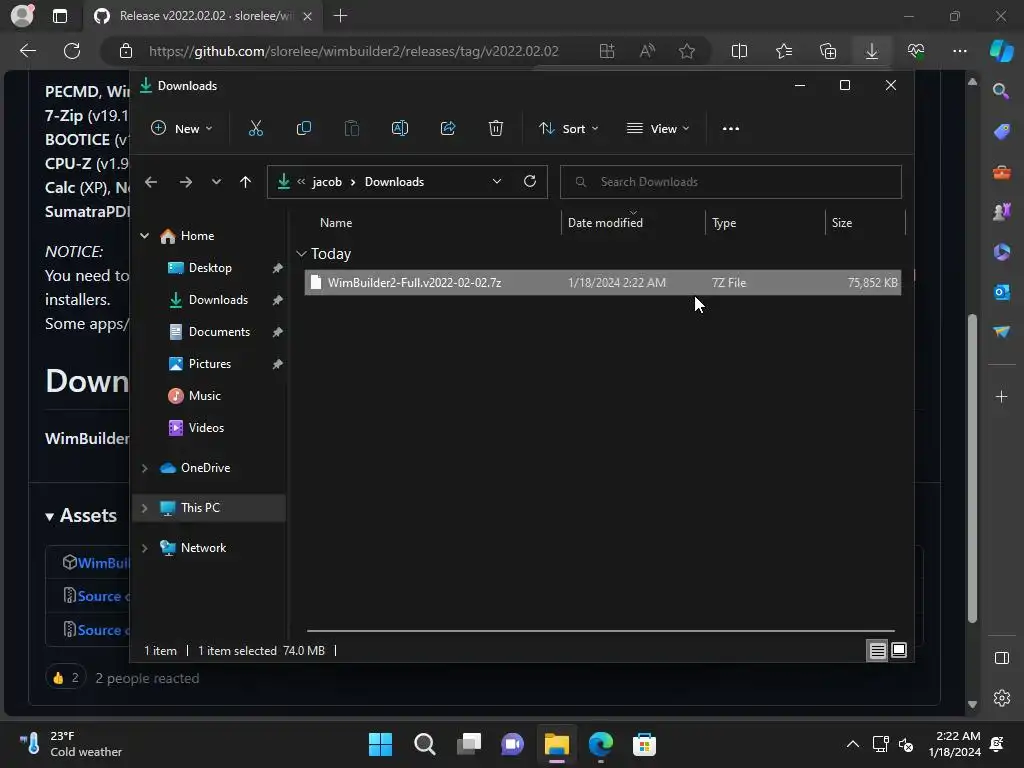Expand the Network tree node
The height and width of the screenshot is (768, 1024).
[144, 549]
